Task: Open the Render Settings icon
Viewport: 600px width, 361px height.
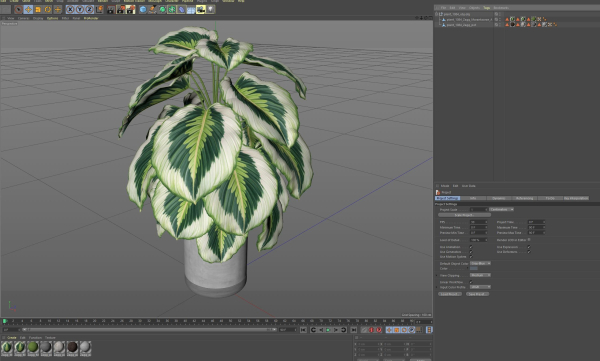Action: (130, 10)
